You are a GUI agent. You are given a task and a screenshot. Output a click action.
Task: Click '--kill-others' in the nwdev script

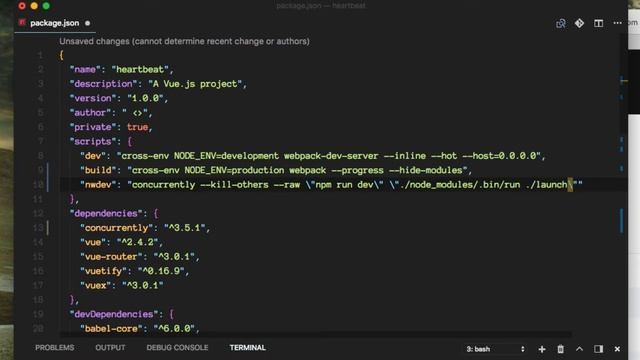234,185
